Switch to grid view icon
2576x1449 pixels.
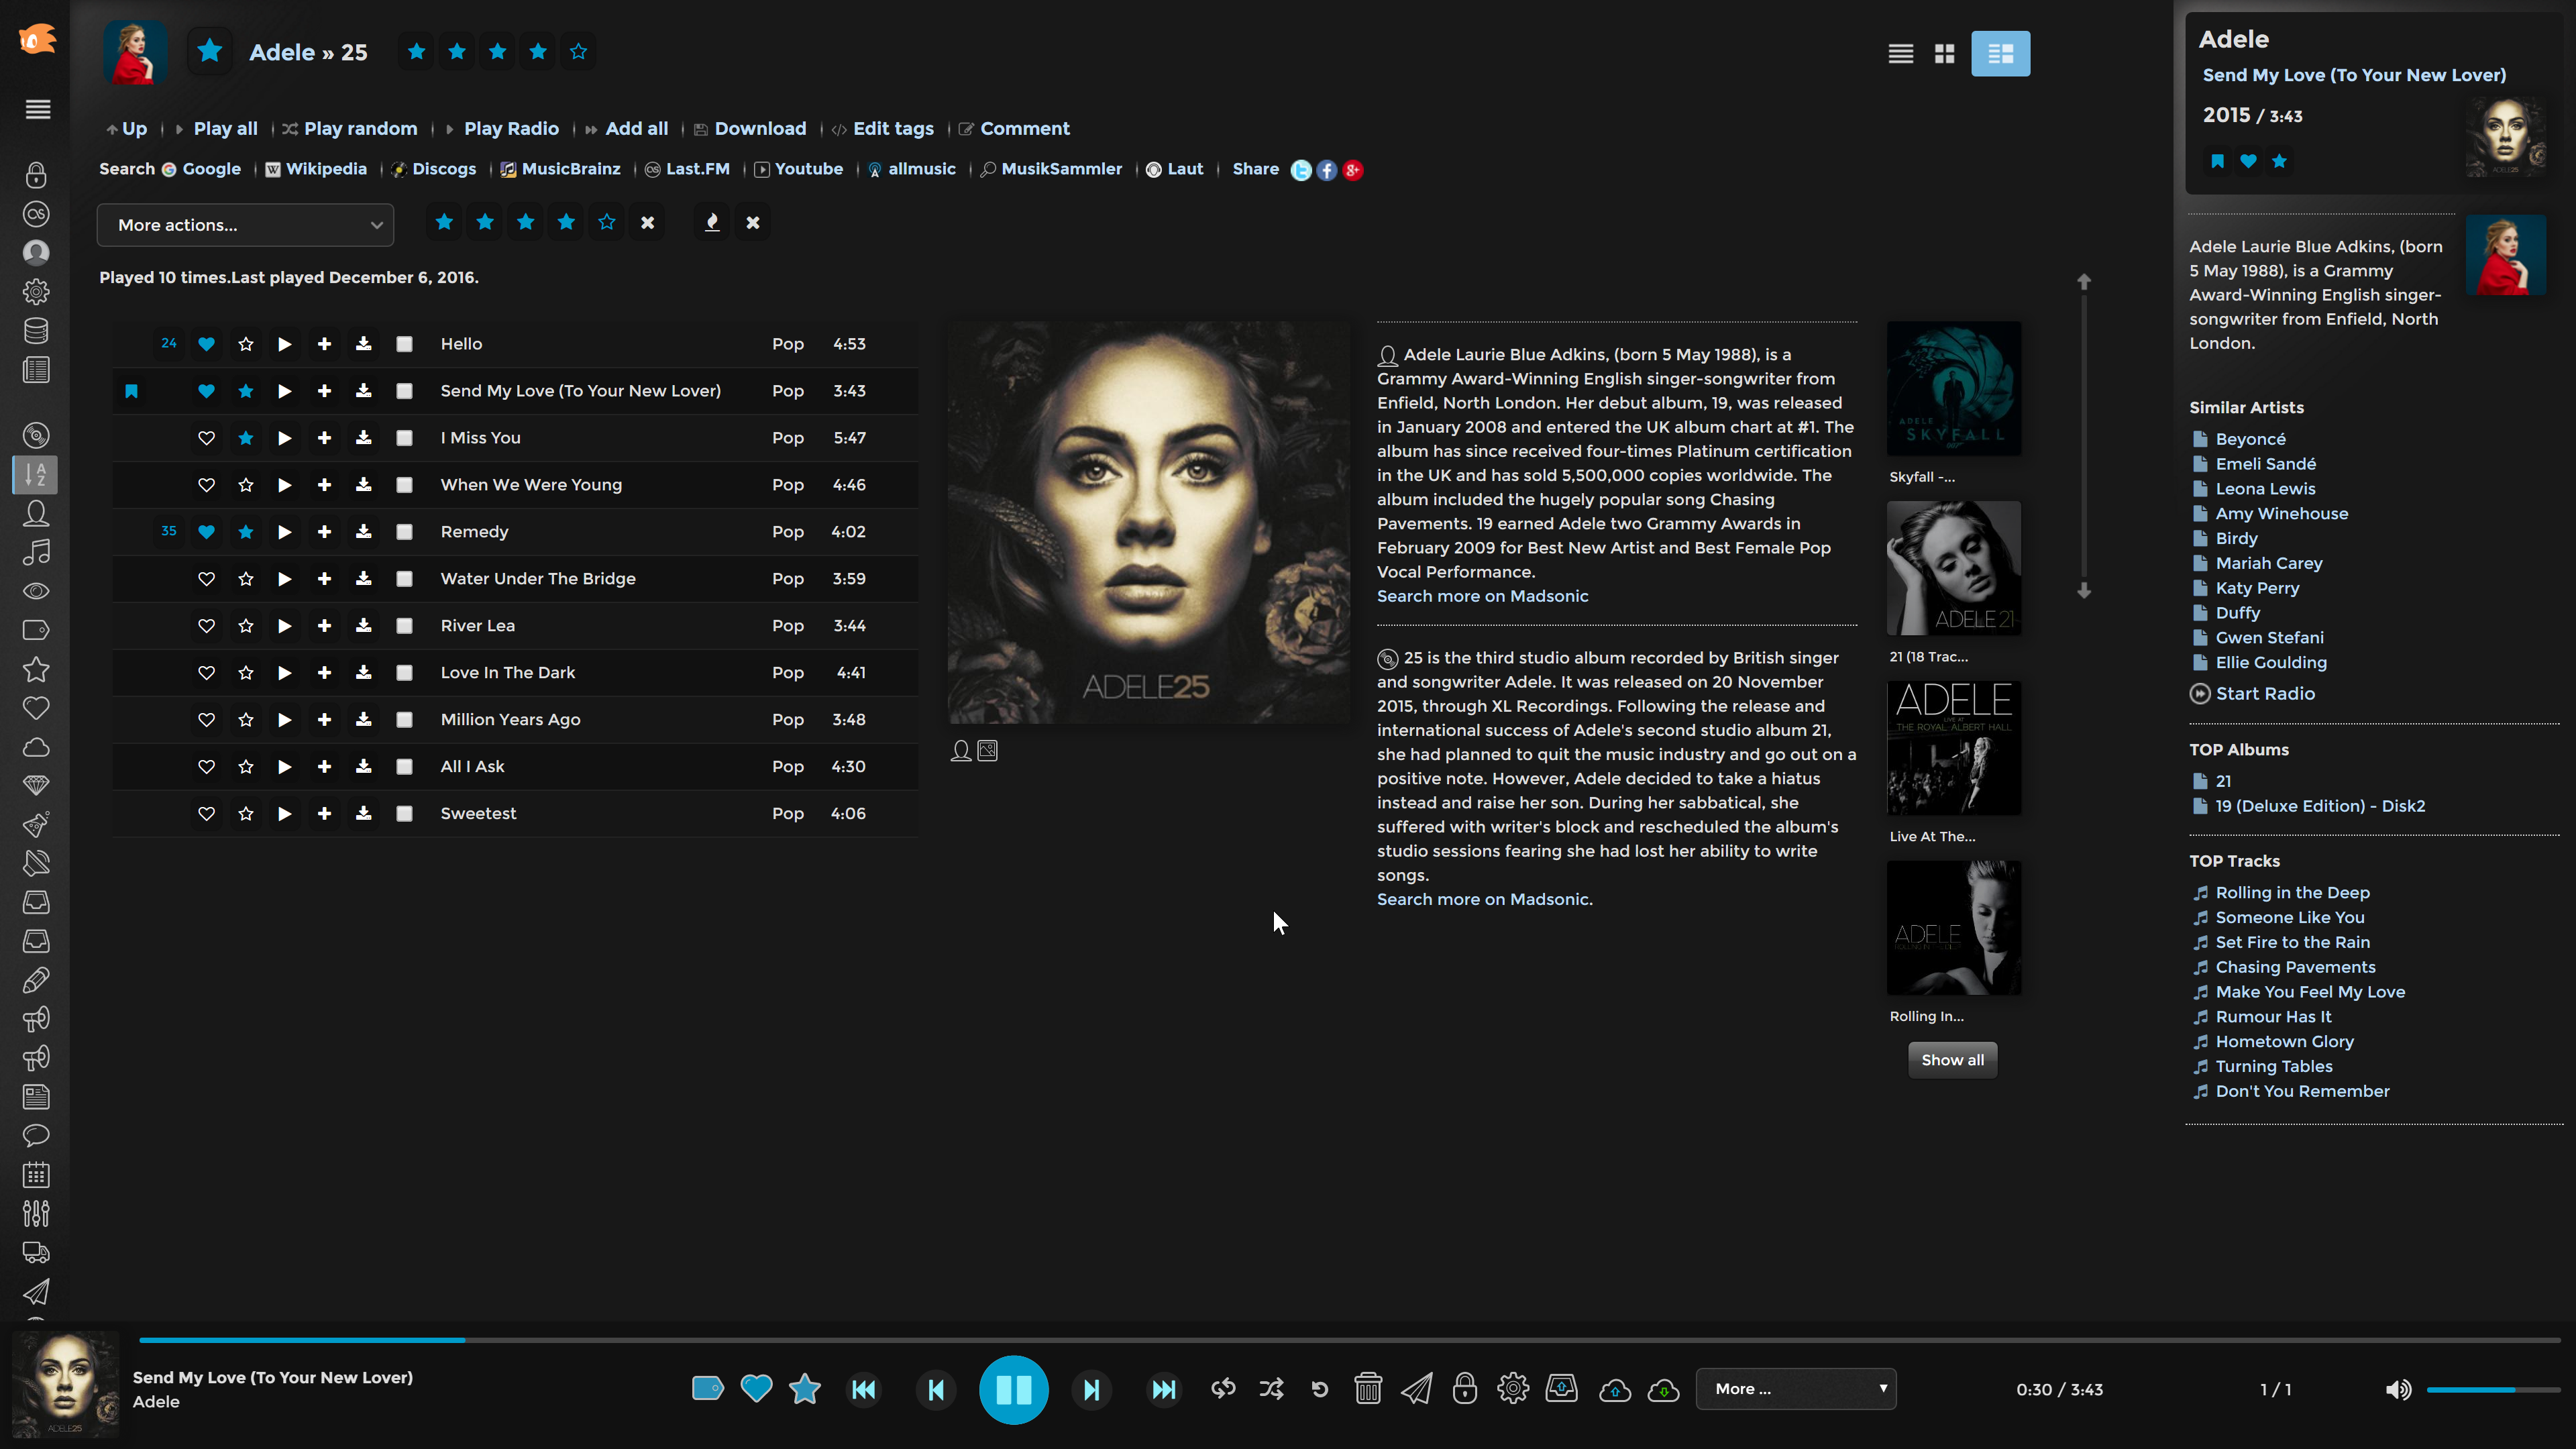1944,54
